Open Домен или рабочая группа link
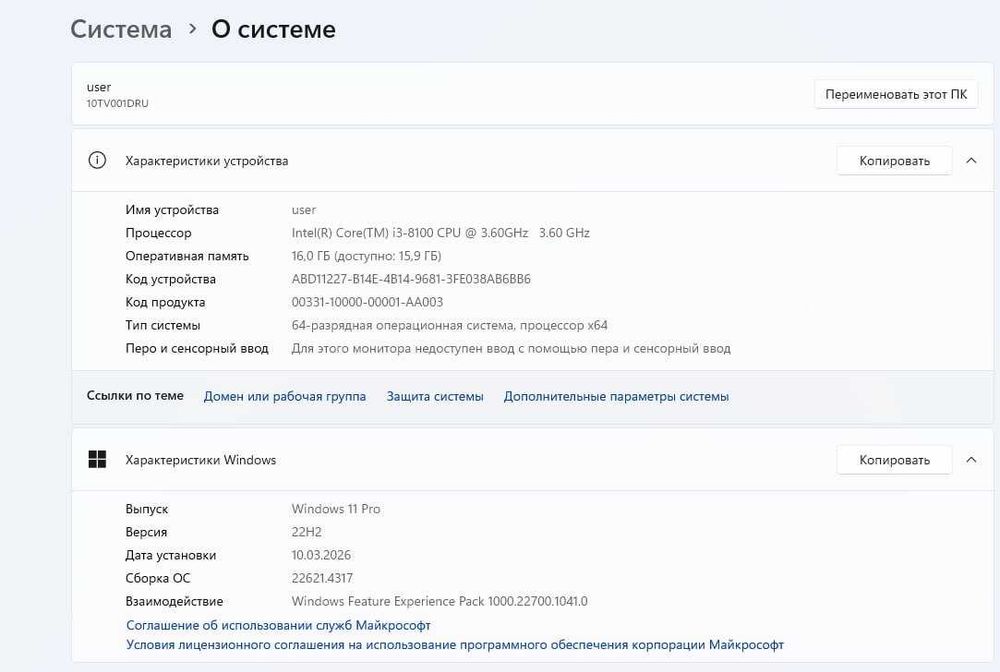The height and width of the screenshot is (672, 1000). [x=284, y=396]
